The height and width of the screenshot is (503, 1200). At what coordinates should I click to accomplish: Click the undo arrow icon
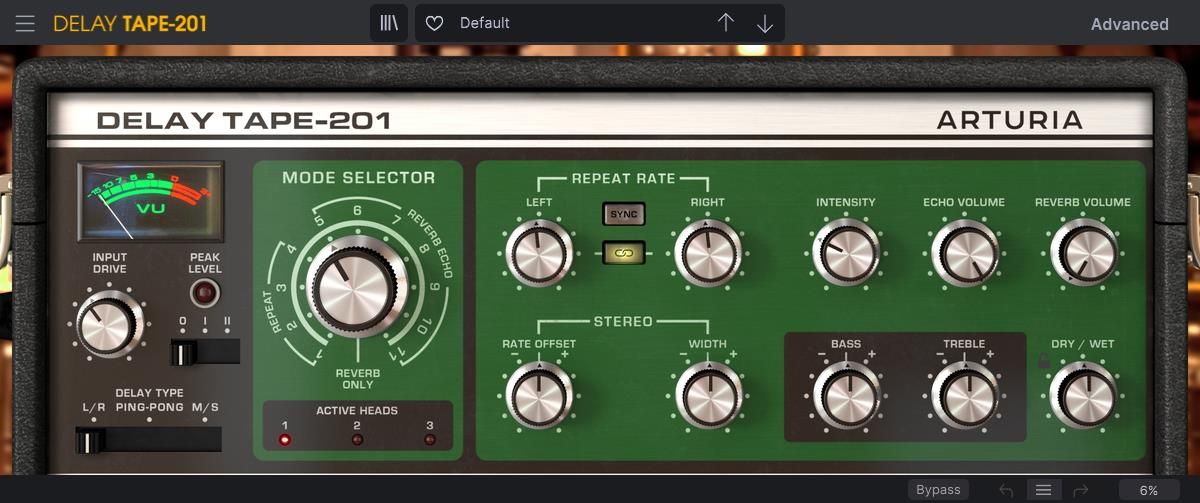[1006, 490]
